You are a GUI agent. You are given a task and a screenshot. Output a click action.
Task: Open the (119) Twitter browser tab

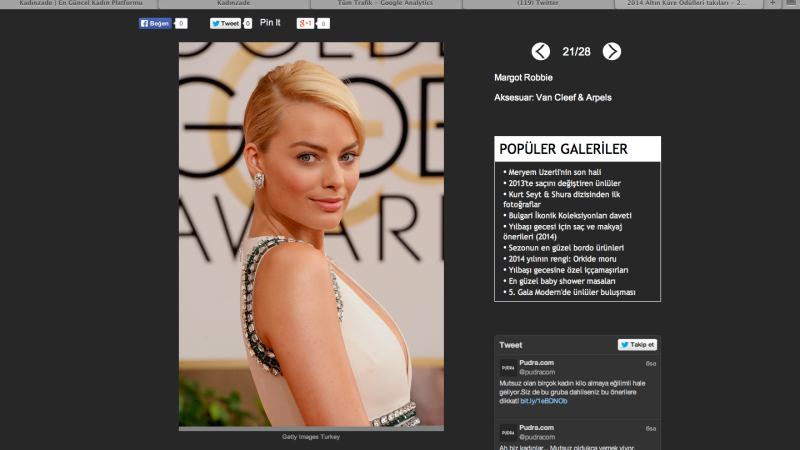point(537,3)
